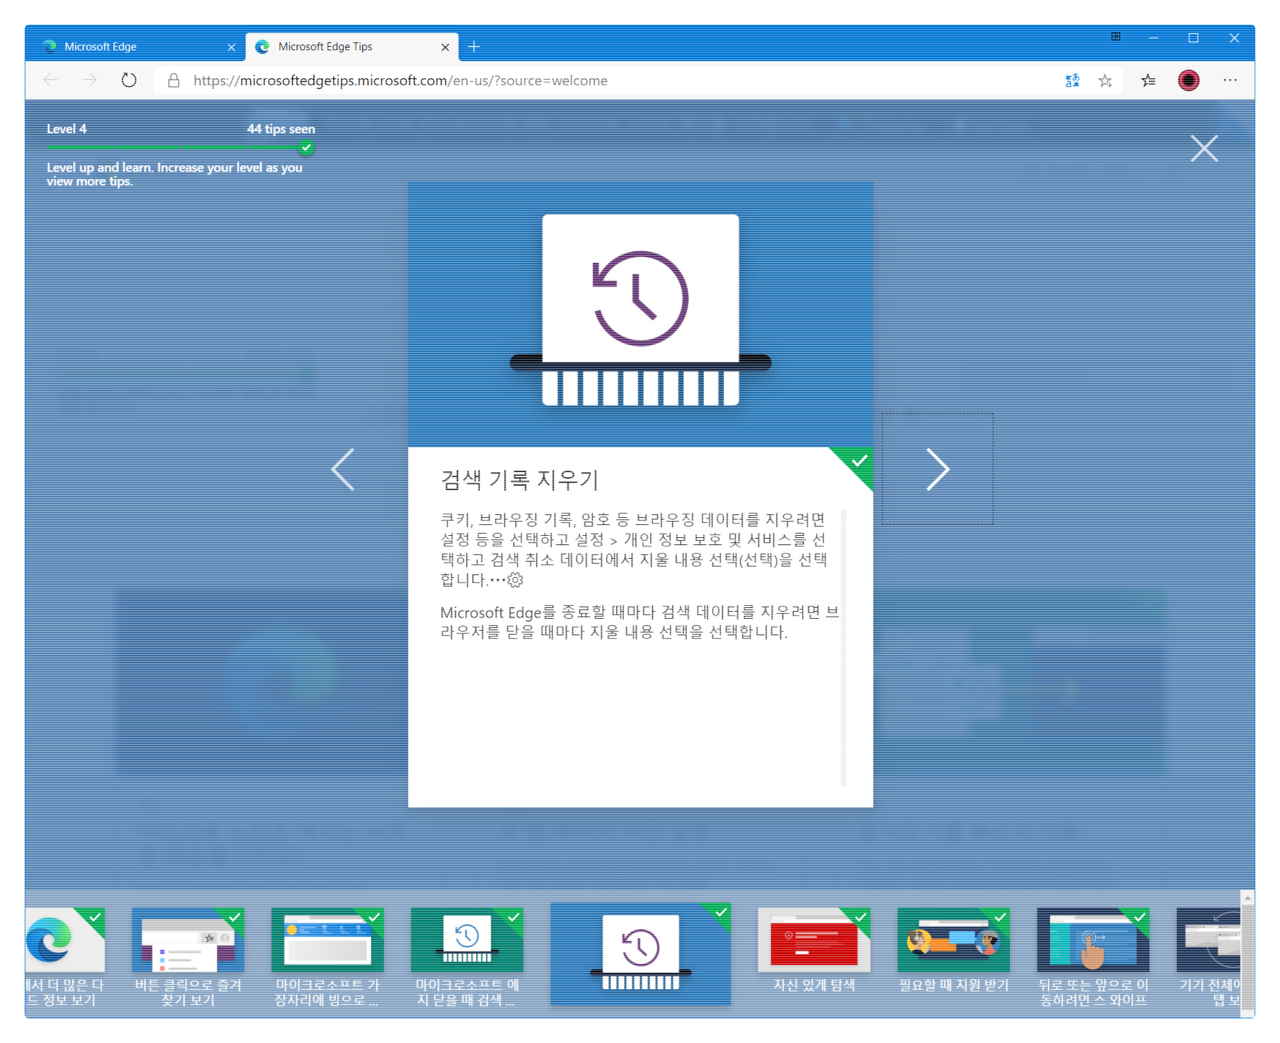
Task: Click the tip title '검색 기록 지우기'
Action: point(519,480)
